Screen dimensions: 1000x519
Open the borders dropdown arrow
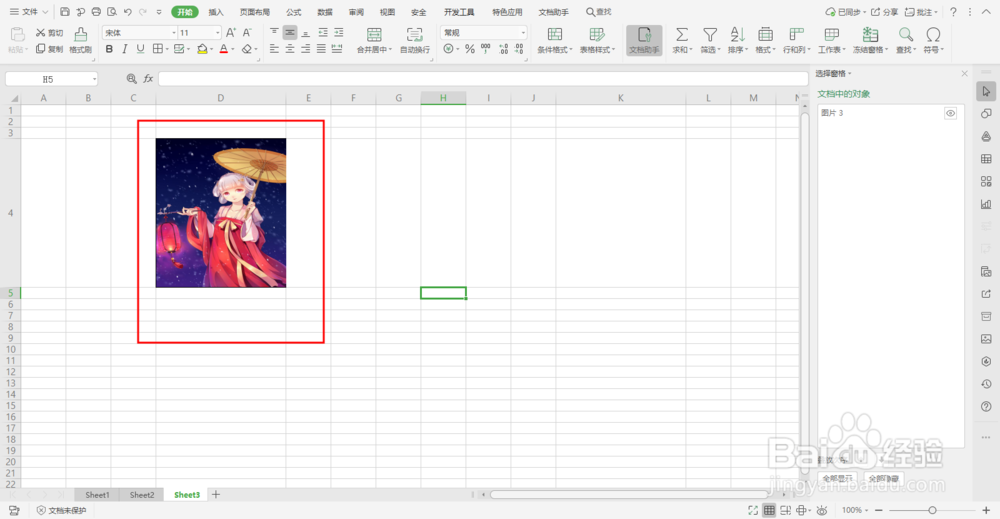tap(167, 49)
